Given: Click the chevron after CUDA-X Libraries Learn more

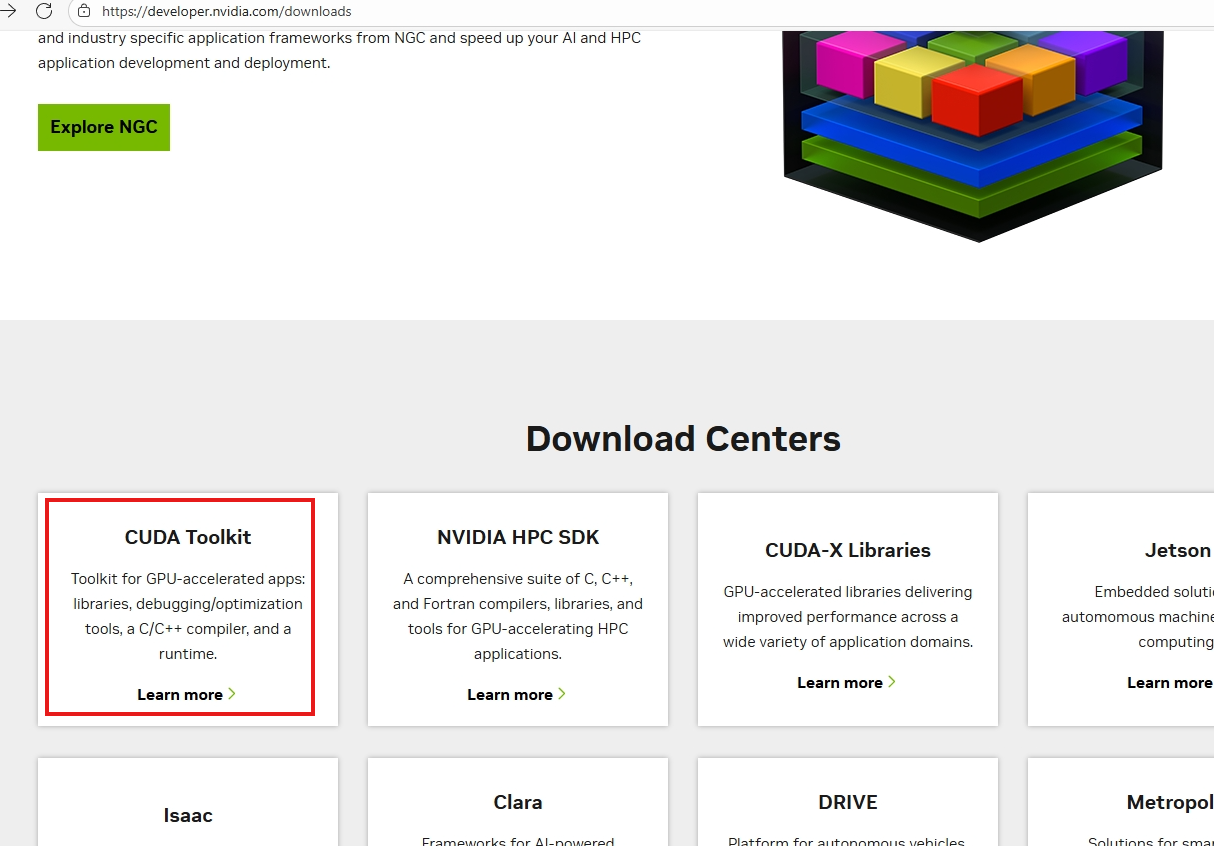Looking at the screenshot, I should point(892,681).
